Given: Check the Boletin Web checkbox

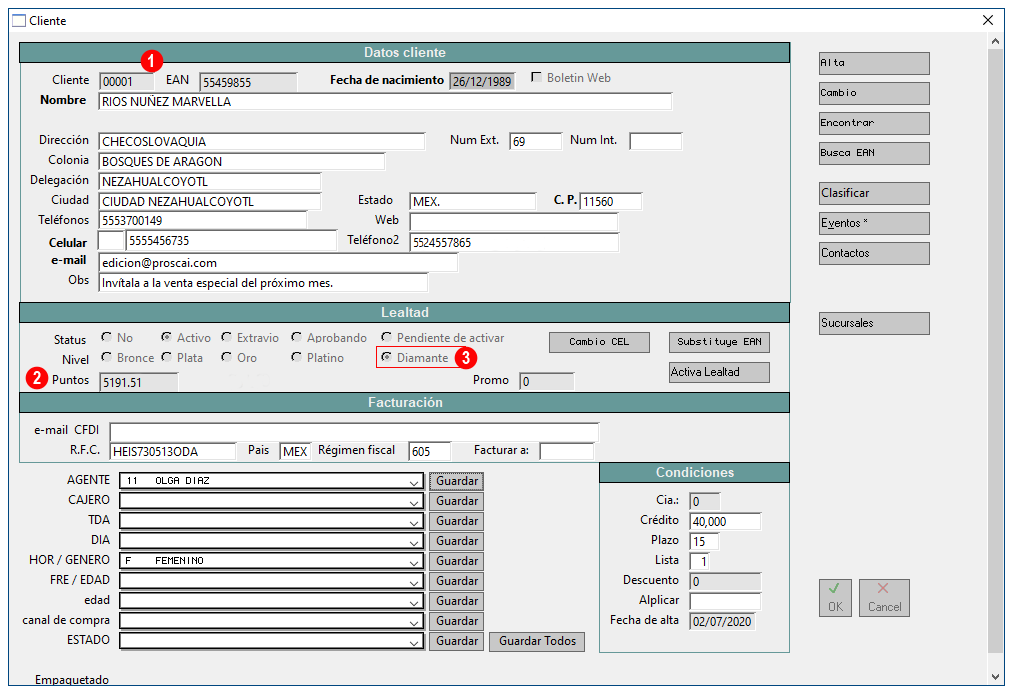Looking at the screenshot, I should tap(536, 77).
